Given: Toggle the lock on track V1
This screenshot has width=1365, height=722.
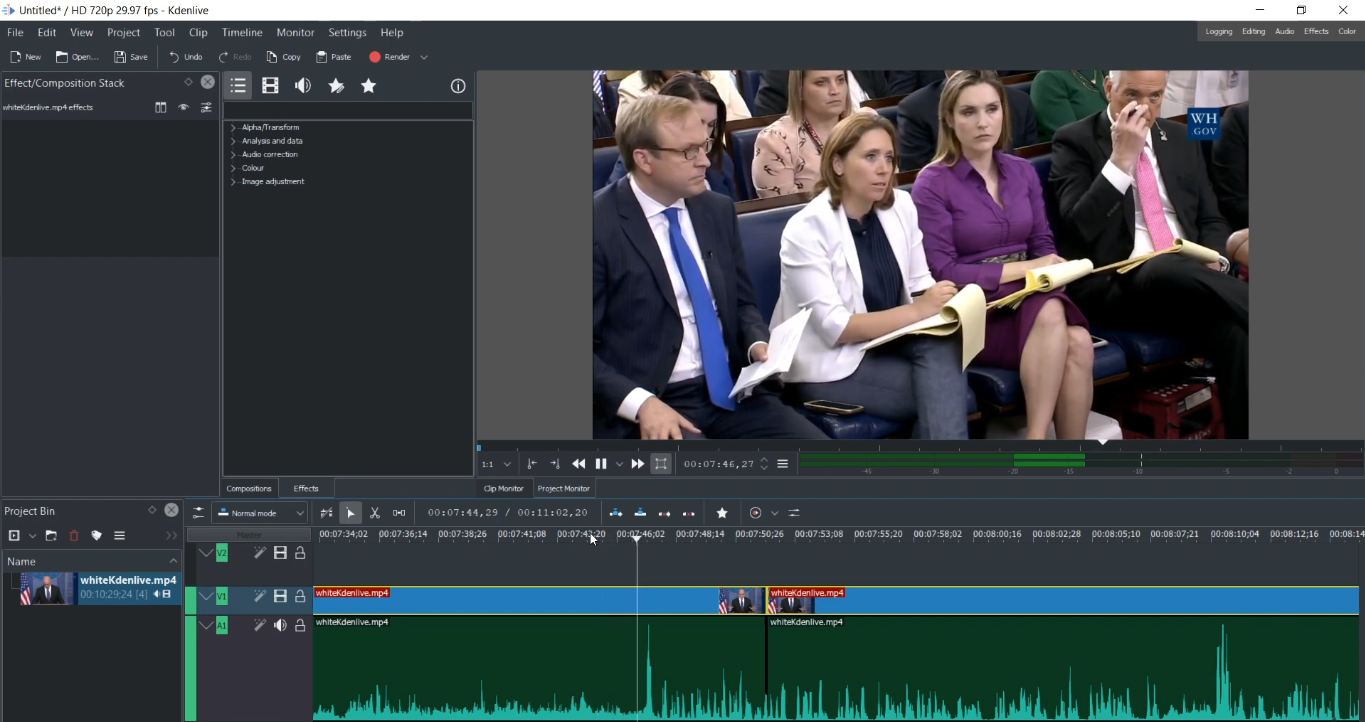Looking at the screenshot, I should click(299, 596).
